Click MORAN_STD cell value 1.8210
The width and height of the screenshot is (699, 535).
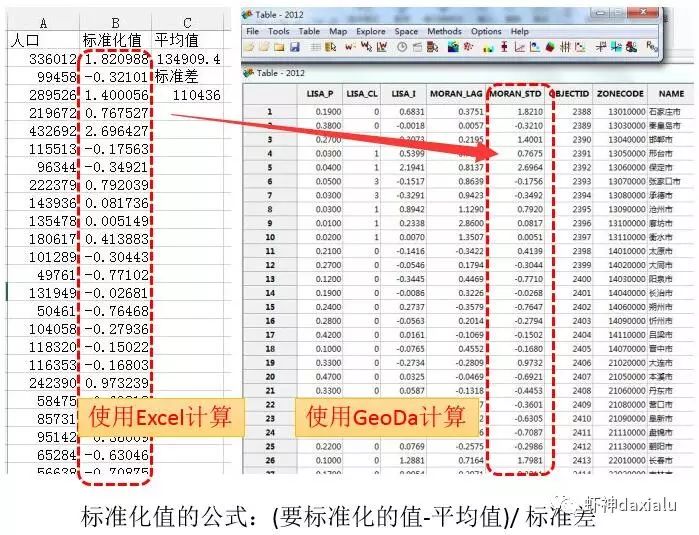[x=515, y=111]
